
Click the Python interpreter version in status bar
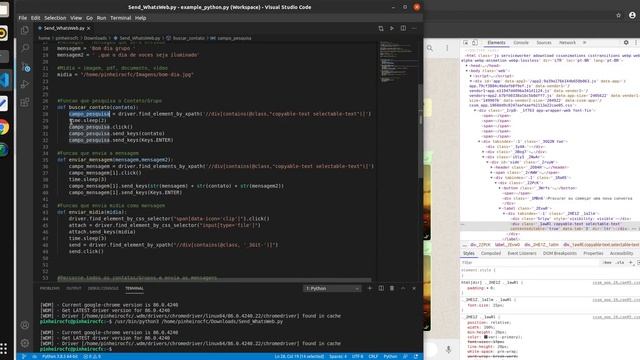[60, 356]
